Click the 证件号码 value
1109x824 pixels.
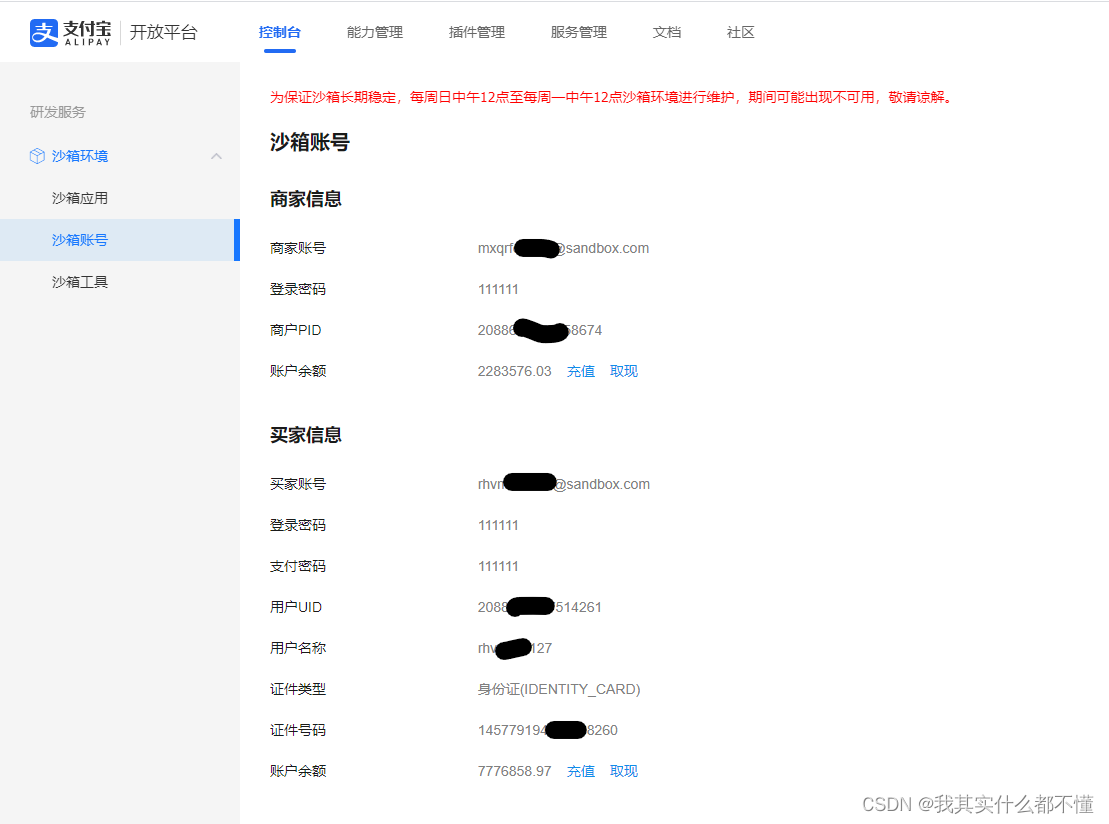click(x=547, y=730)
